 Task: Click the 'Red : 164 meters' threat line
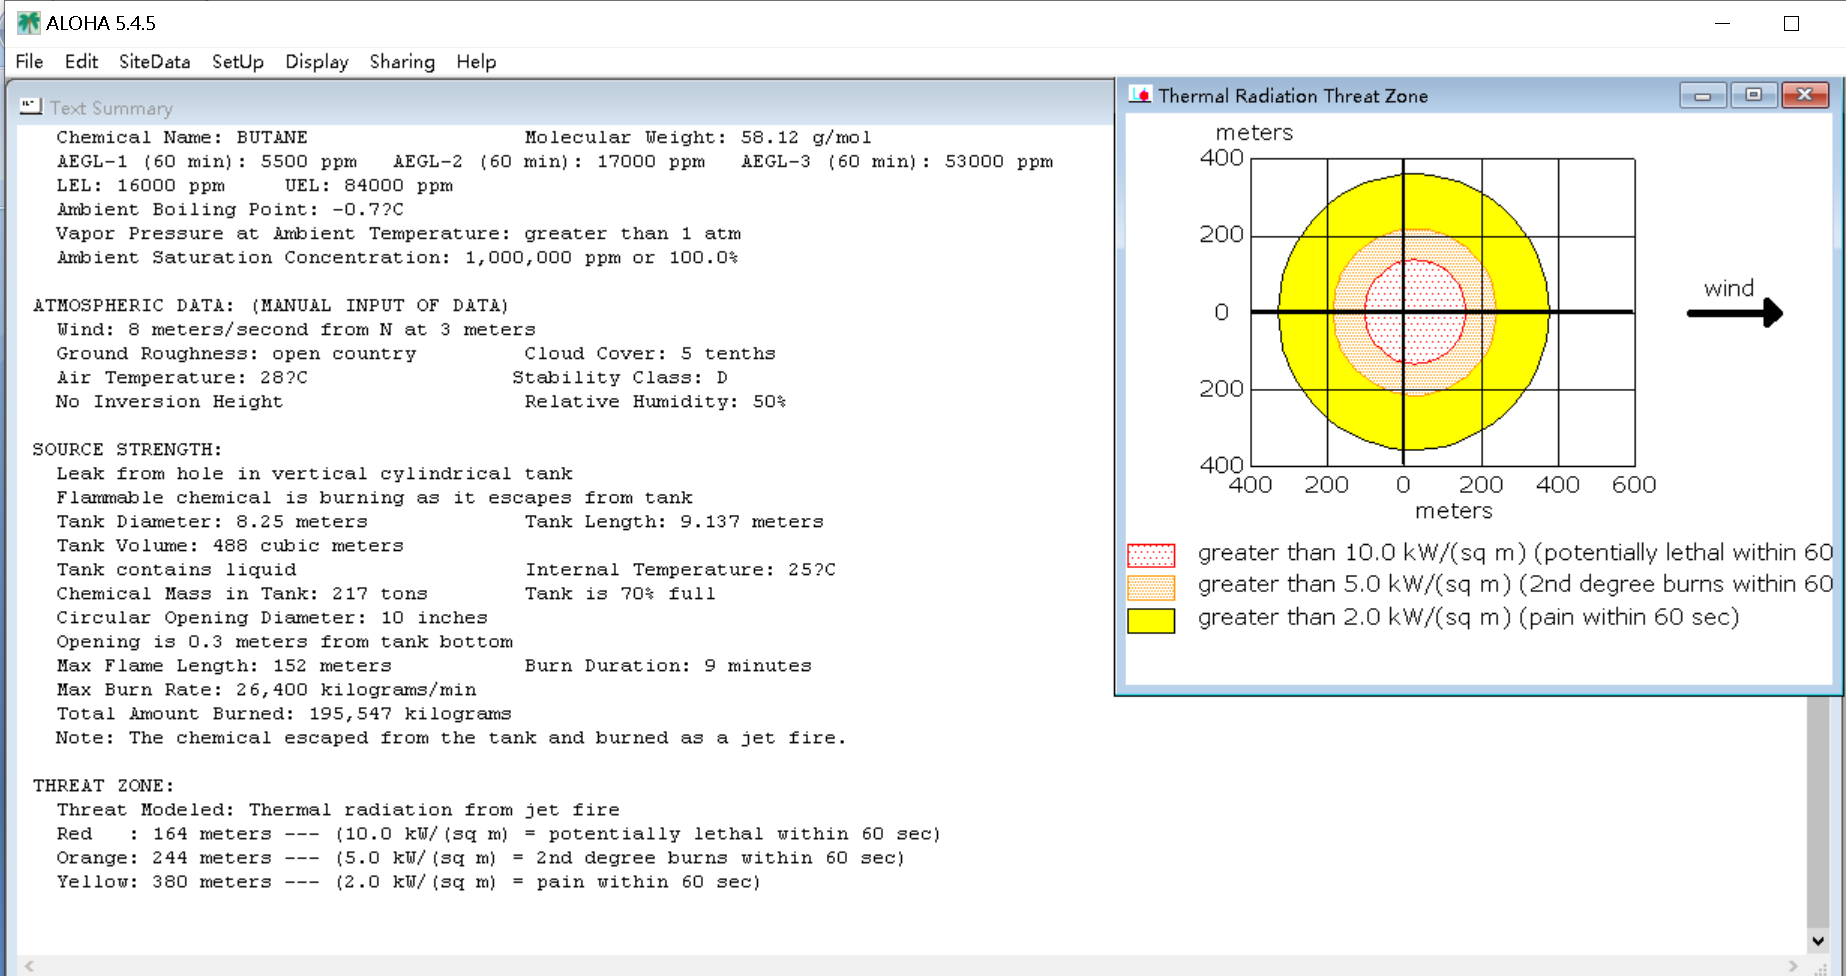pyautogui.click(x=498, y=834)
